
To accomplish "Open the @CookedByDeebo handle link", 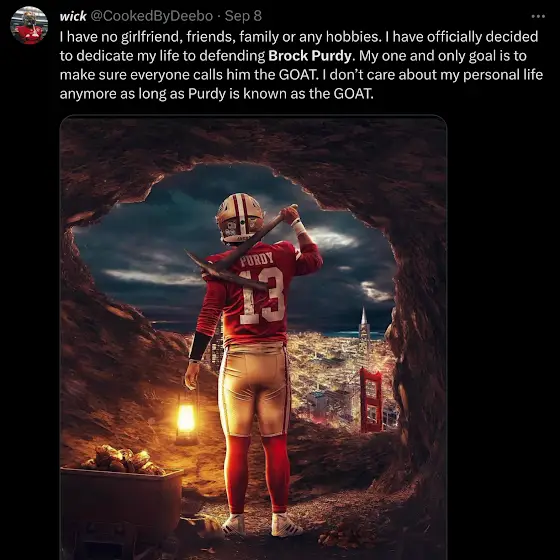I will [x=151, y=16].
